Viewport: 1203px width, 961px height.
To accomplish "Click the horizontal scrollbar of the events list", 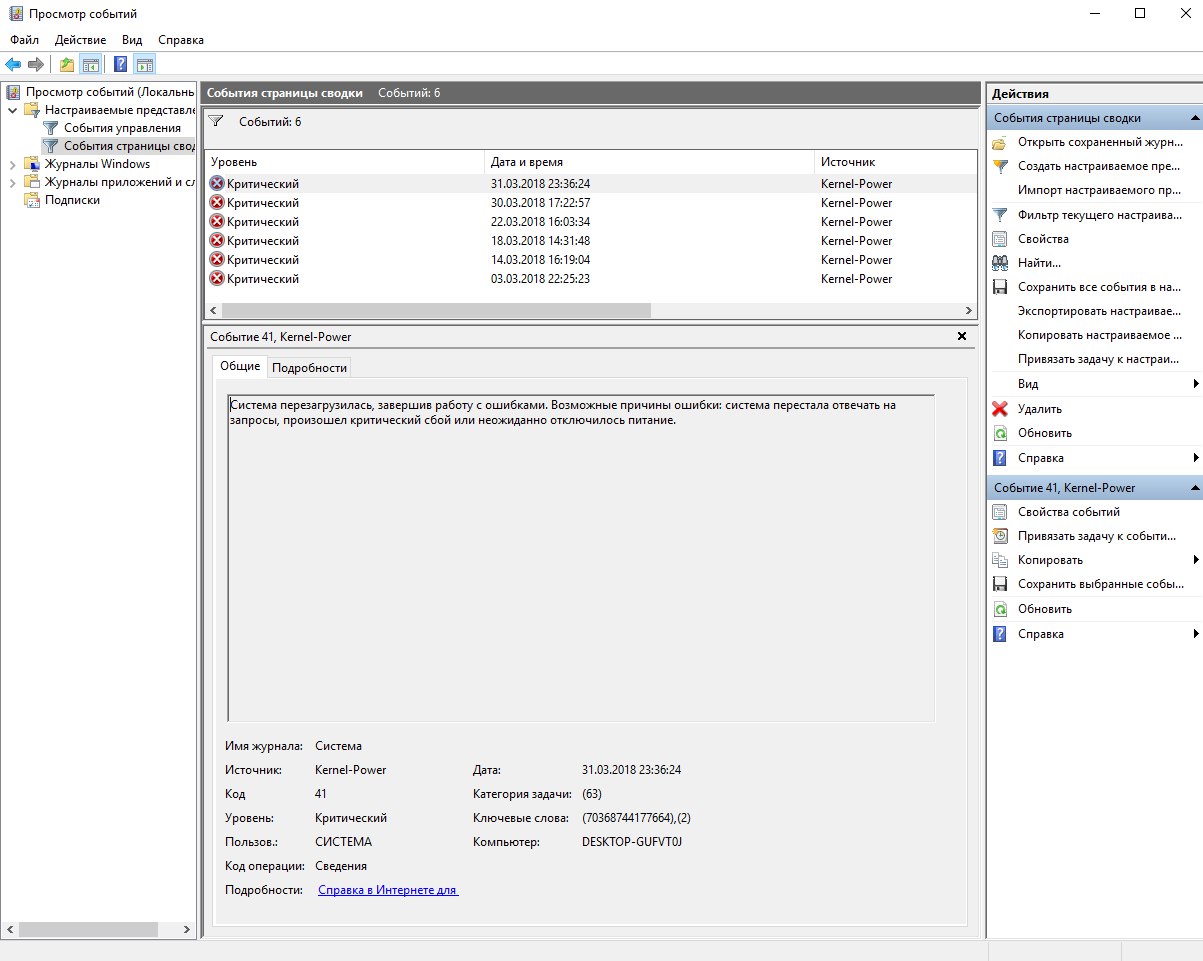I will pyautogui.click(x=430, y=311).
